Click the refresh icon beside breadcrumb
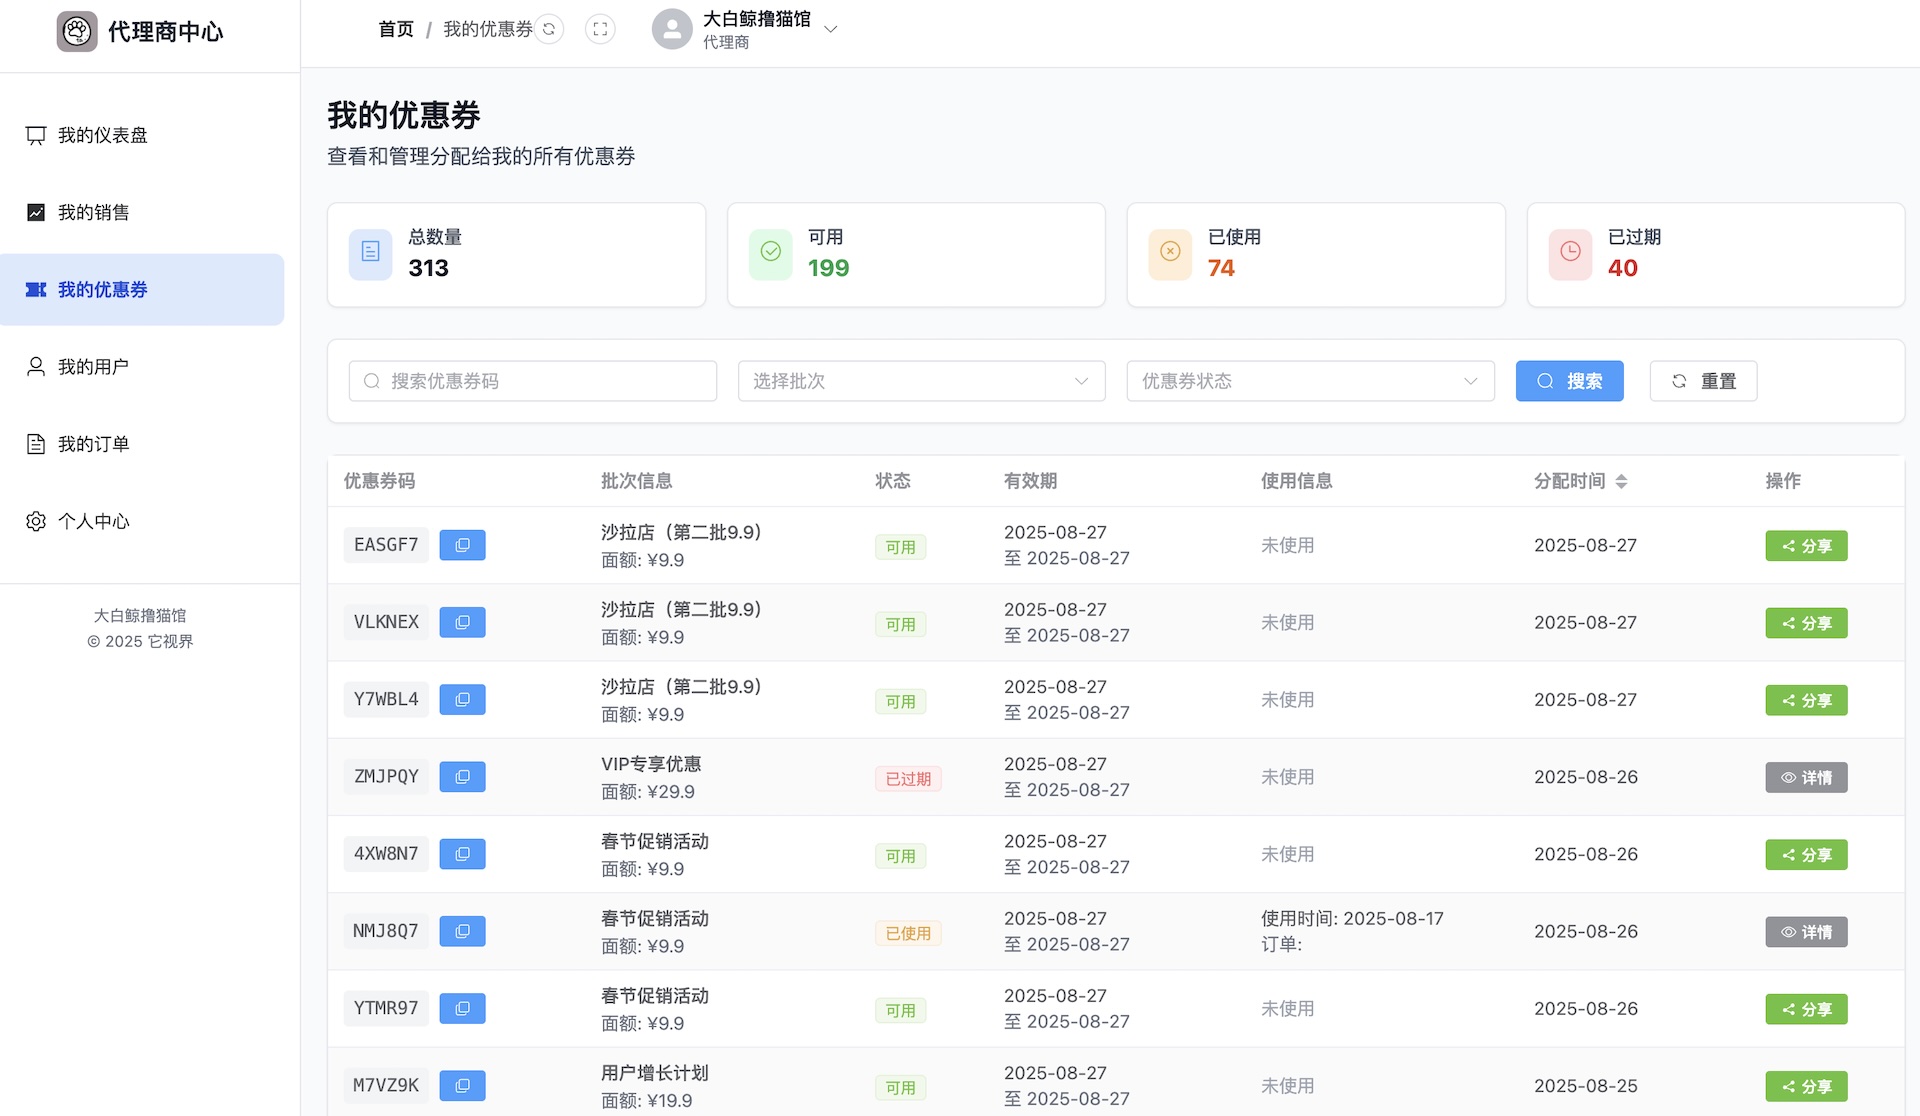This screenshot has width=1920, height=1116. pos(549,29)
